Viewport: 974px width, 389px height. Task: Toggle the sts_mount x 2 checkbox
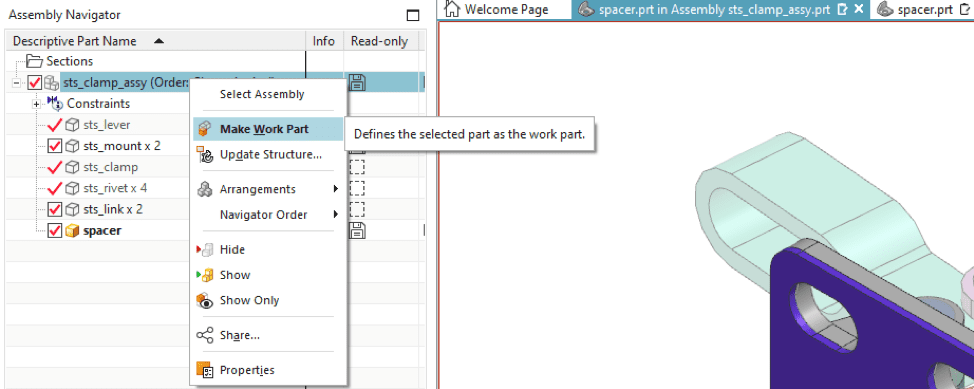pyautogui.click(x=55, y=146)
